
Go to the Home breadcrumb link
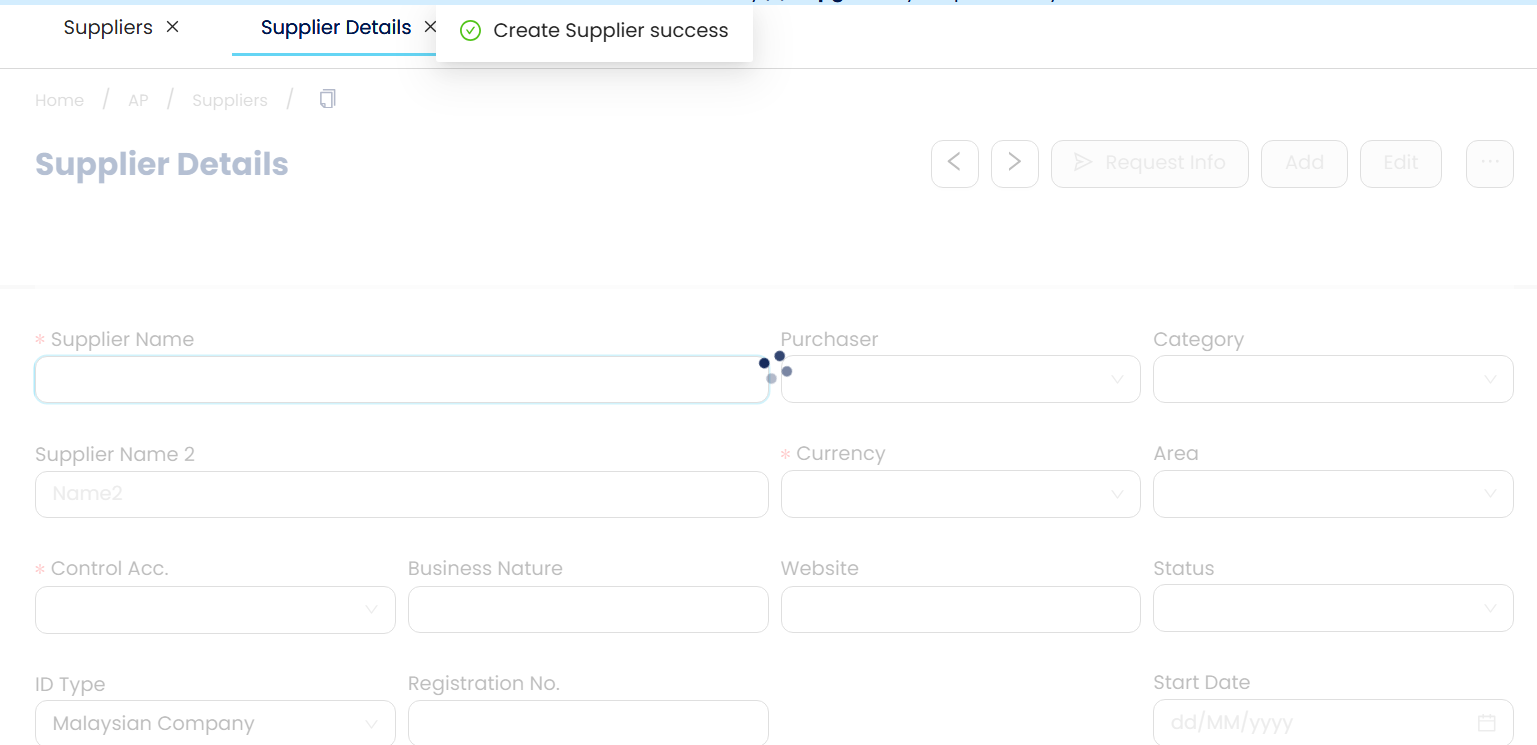point(59,100)
